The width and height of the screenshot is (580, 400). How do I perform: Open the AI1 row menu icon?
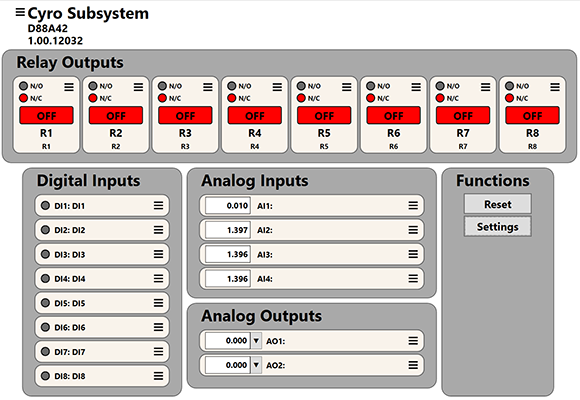pyautogui.click(x=413, y=205)
